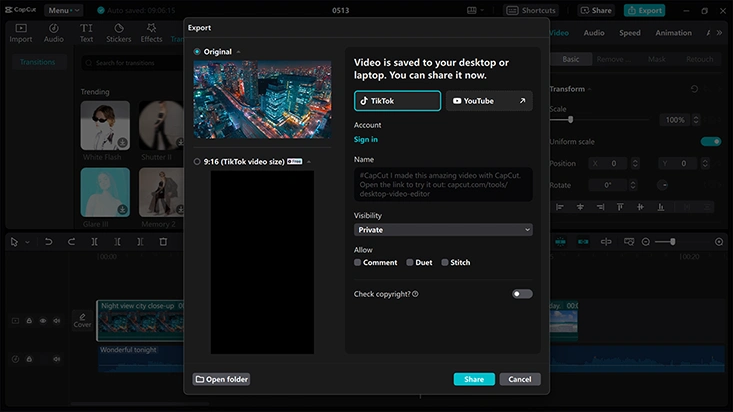Viewport: 733px width, 412px height.
Task: Click in the video Name text field
Action: tap(443, 184)
